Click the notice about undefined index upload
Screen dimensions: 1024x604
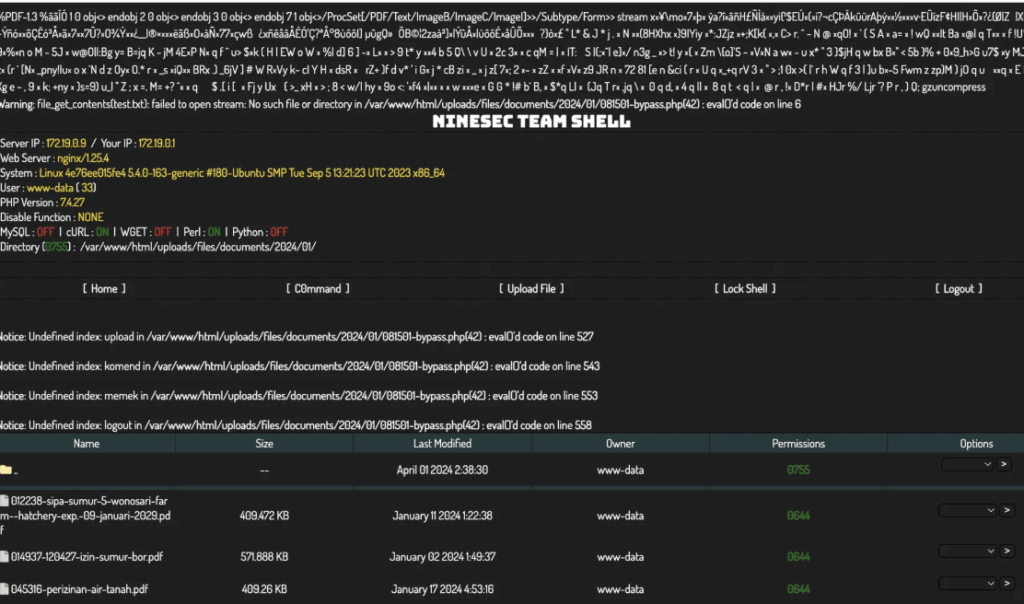(x=297, y=337)
